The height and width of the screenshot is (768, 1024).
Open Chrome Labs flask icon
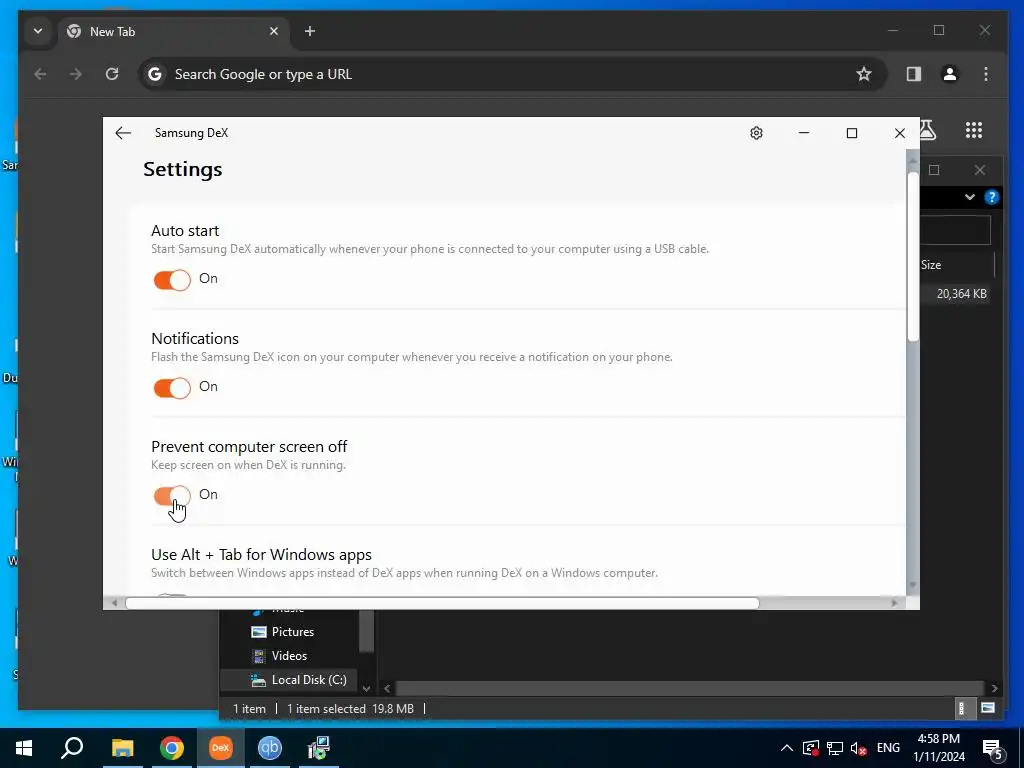point(928,130)
